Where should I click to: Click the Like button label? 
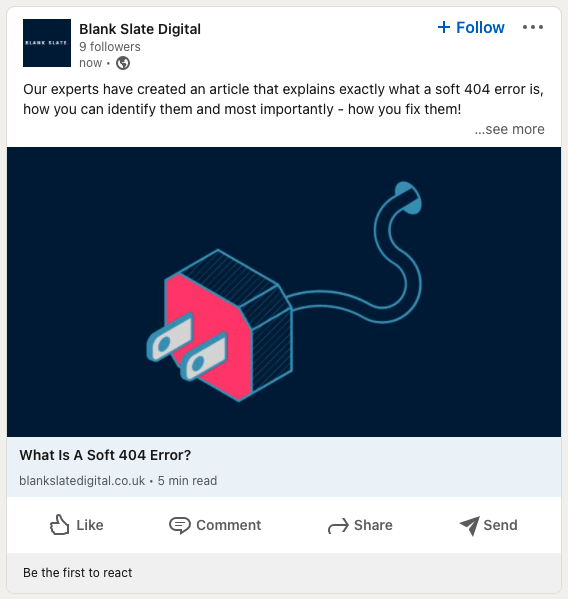(90, 525)
